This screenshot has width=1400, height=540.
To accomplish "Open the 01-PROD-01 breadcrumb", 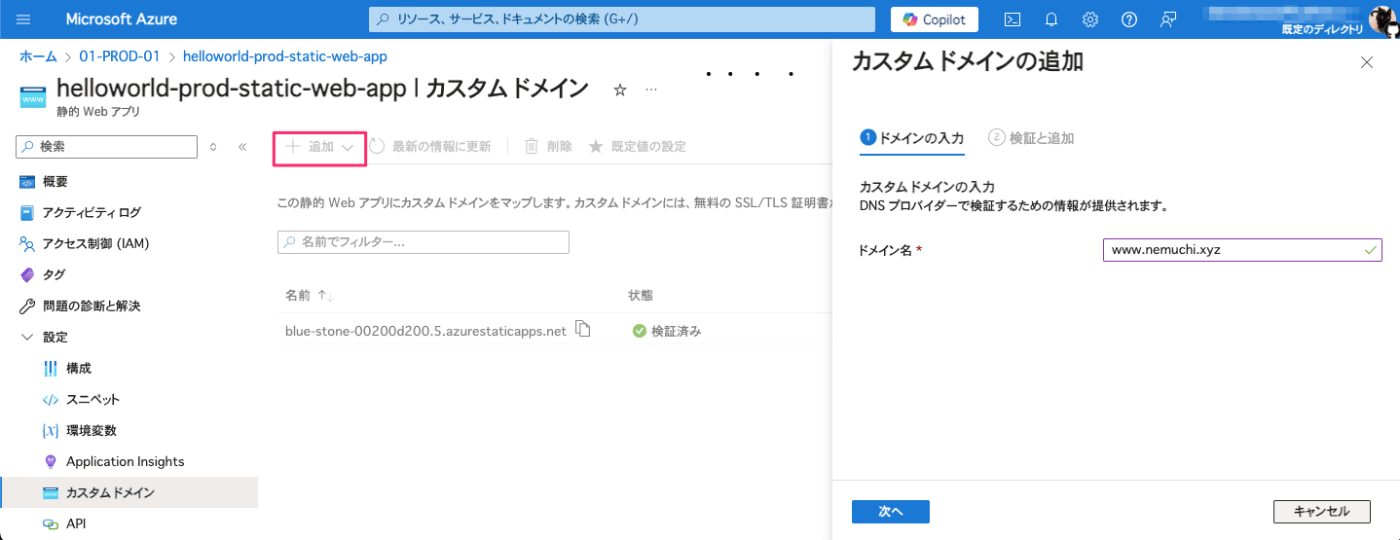I will (120, 56).
